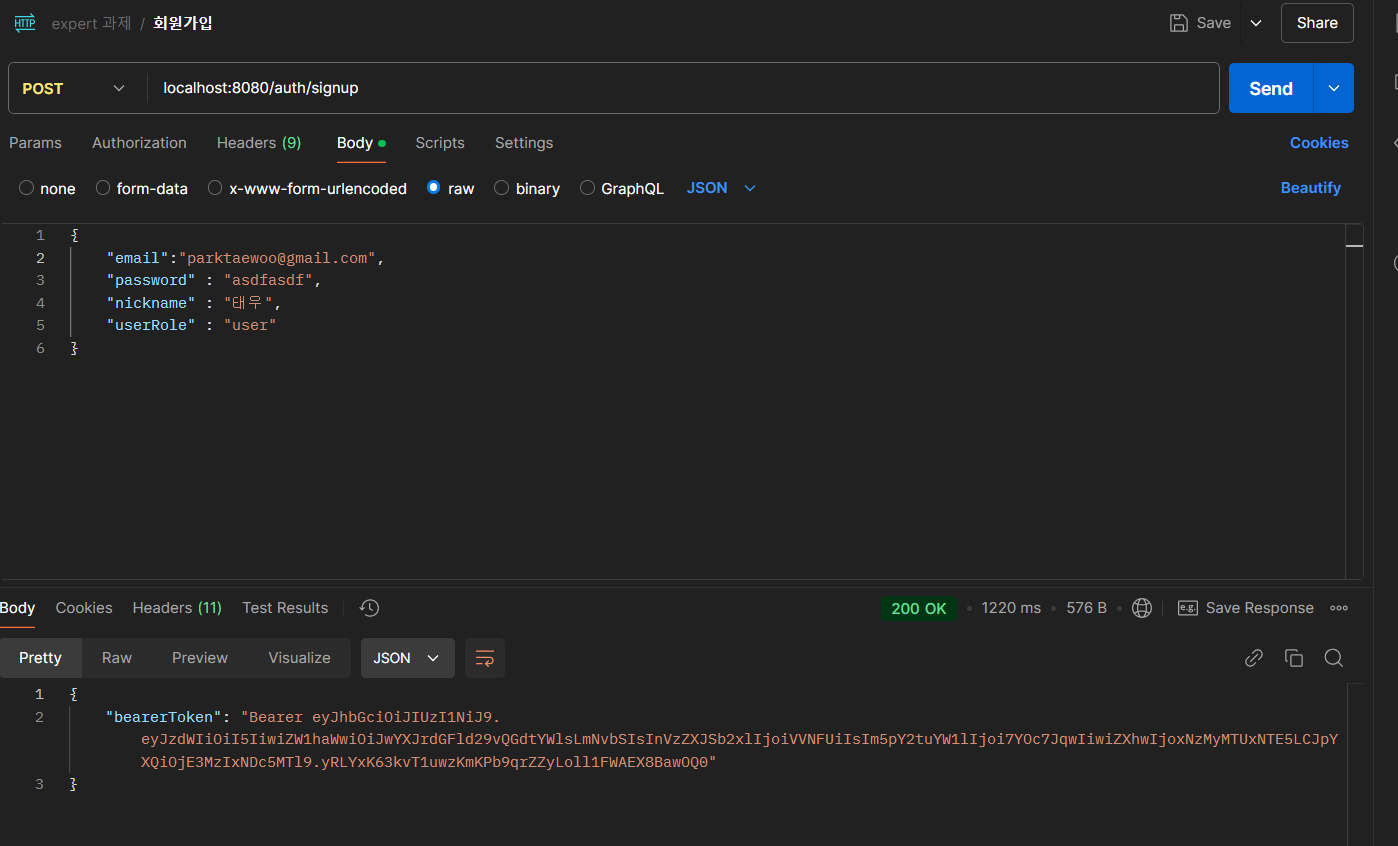Open response history clock icon
1398x846 pixels.
click(369, 608)
